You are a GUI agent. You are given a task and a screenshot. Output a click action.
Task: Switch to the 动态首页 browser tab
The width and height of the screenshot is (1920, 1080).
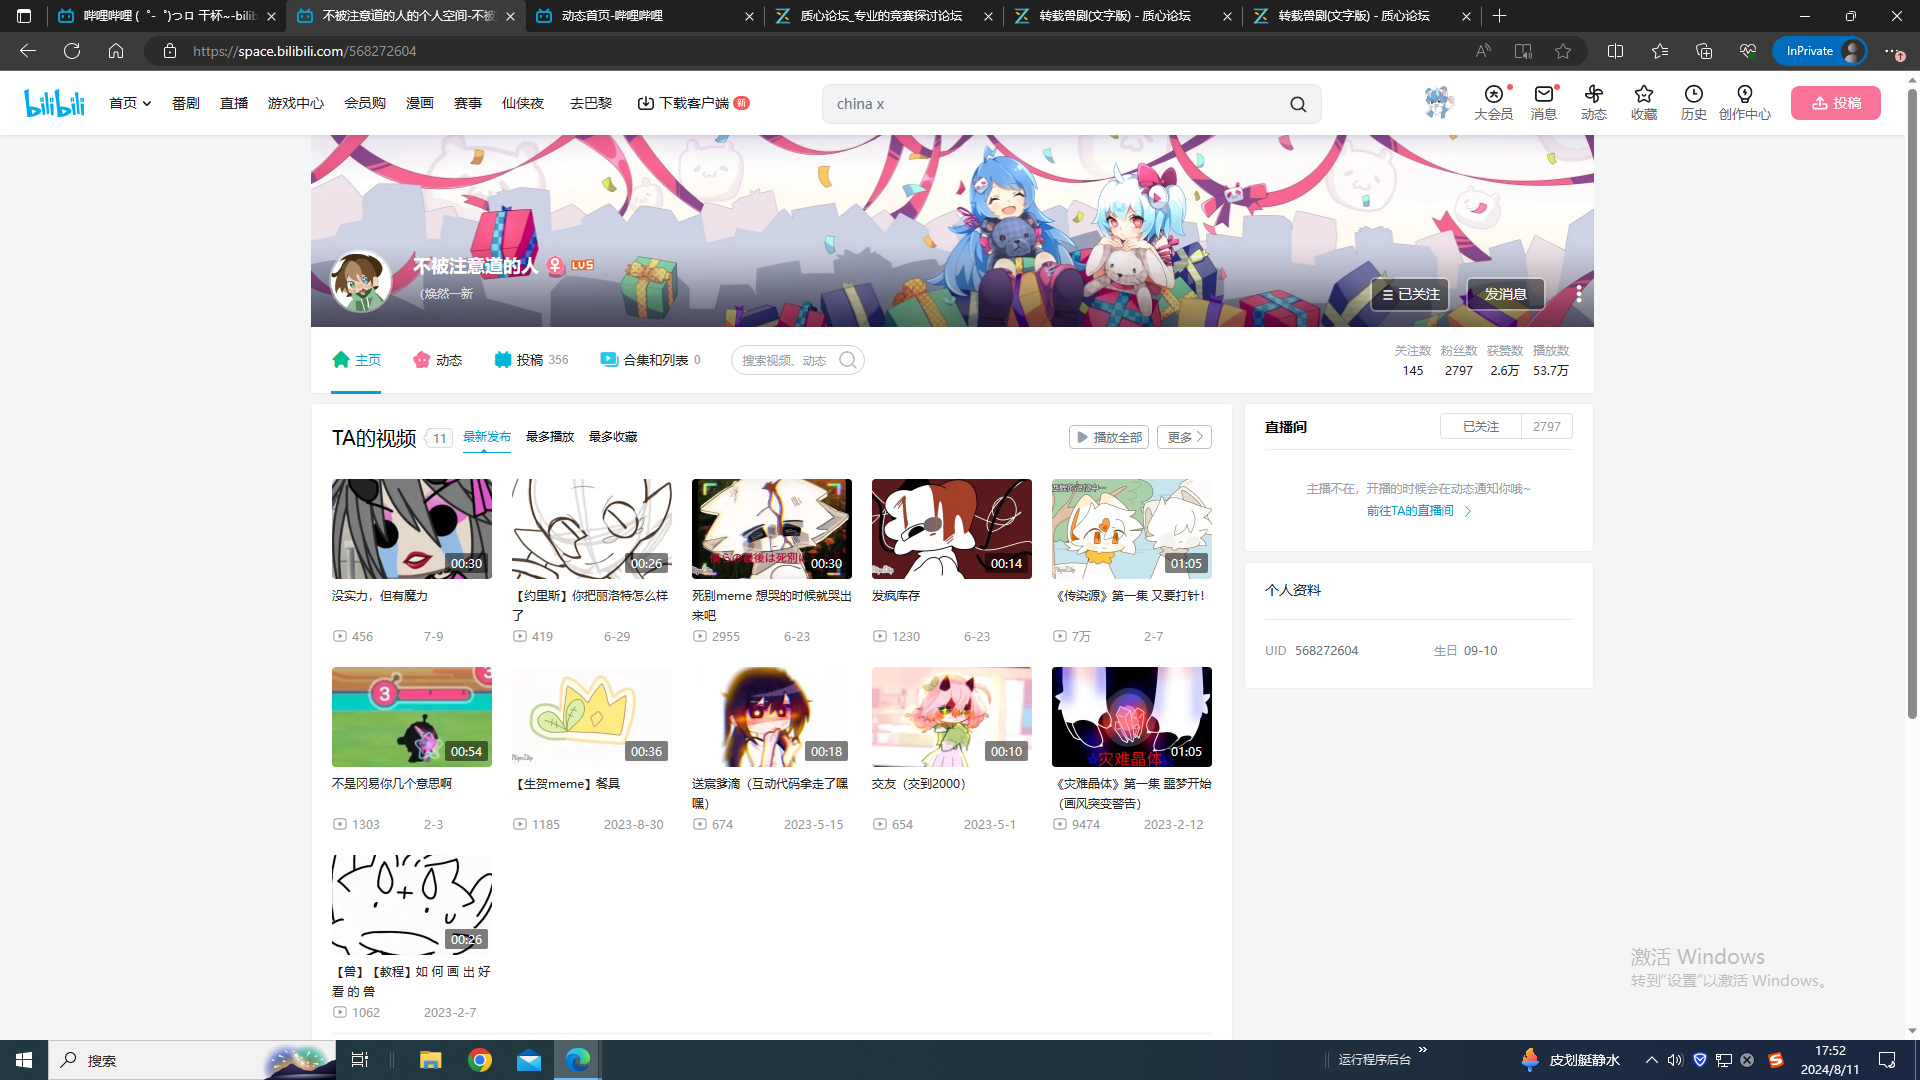(644, 16)
